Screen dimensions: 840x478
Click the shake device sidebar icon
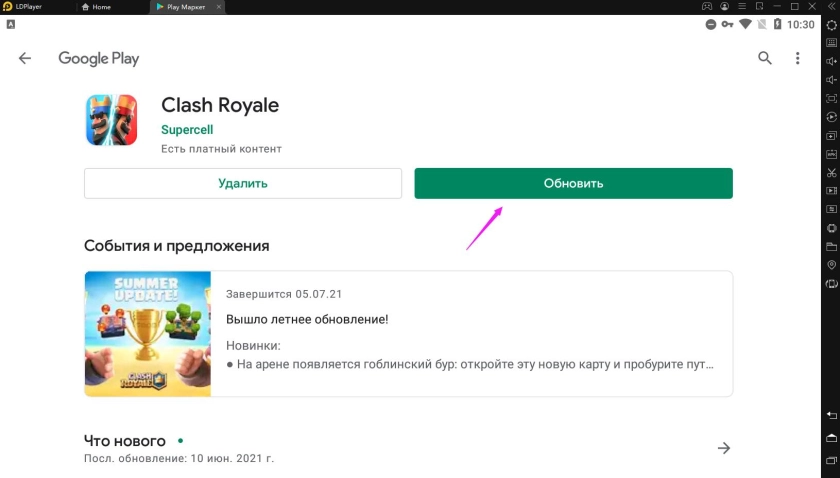click(831, 228)
